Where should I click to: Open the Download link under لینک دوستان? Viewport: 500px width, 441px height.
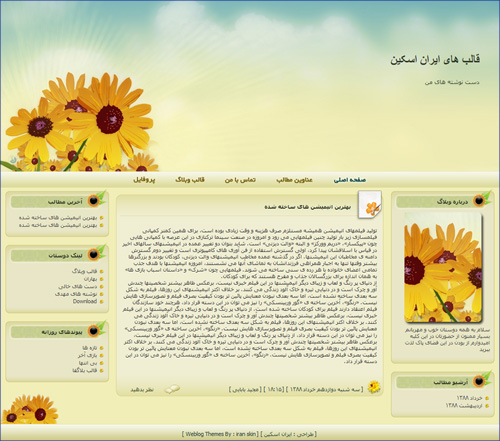pos(85,301)
